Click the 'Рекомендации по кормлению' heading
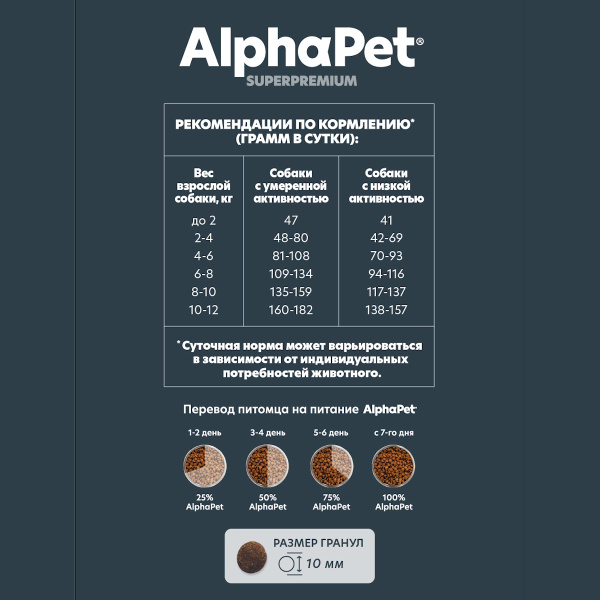This screenshot has height=600, width=600. click(295, 131)
